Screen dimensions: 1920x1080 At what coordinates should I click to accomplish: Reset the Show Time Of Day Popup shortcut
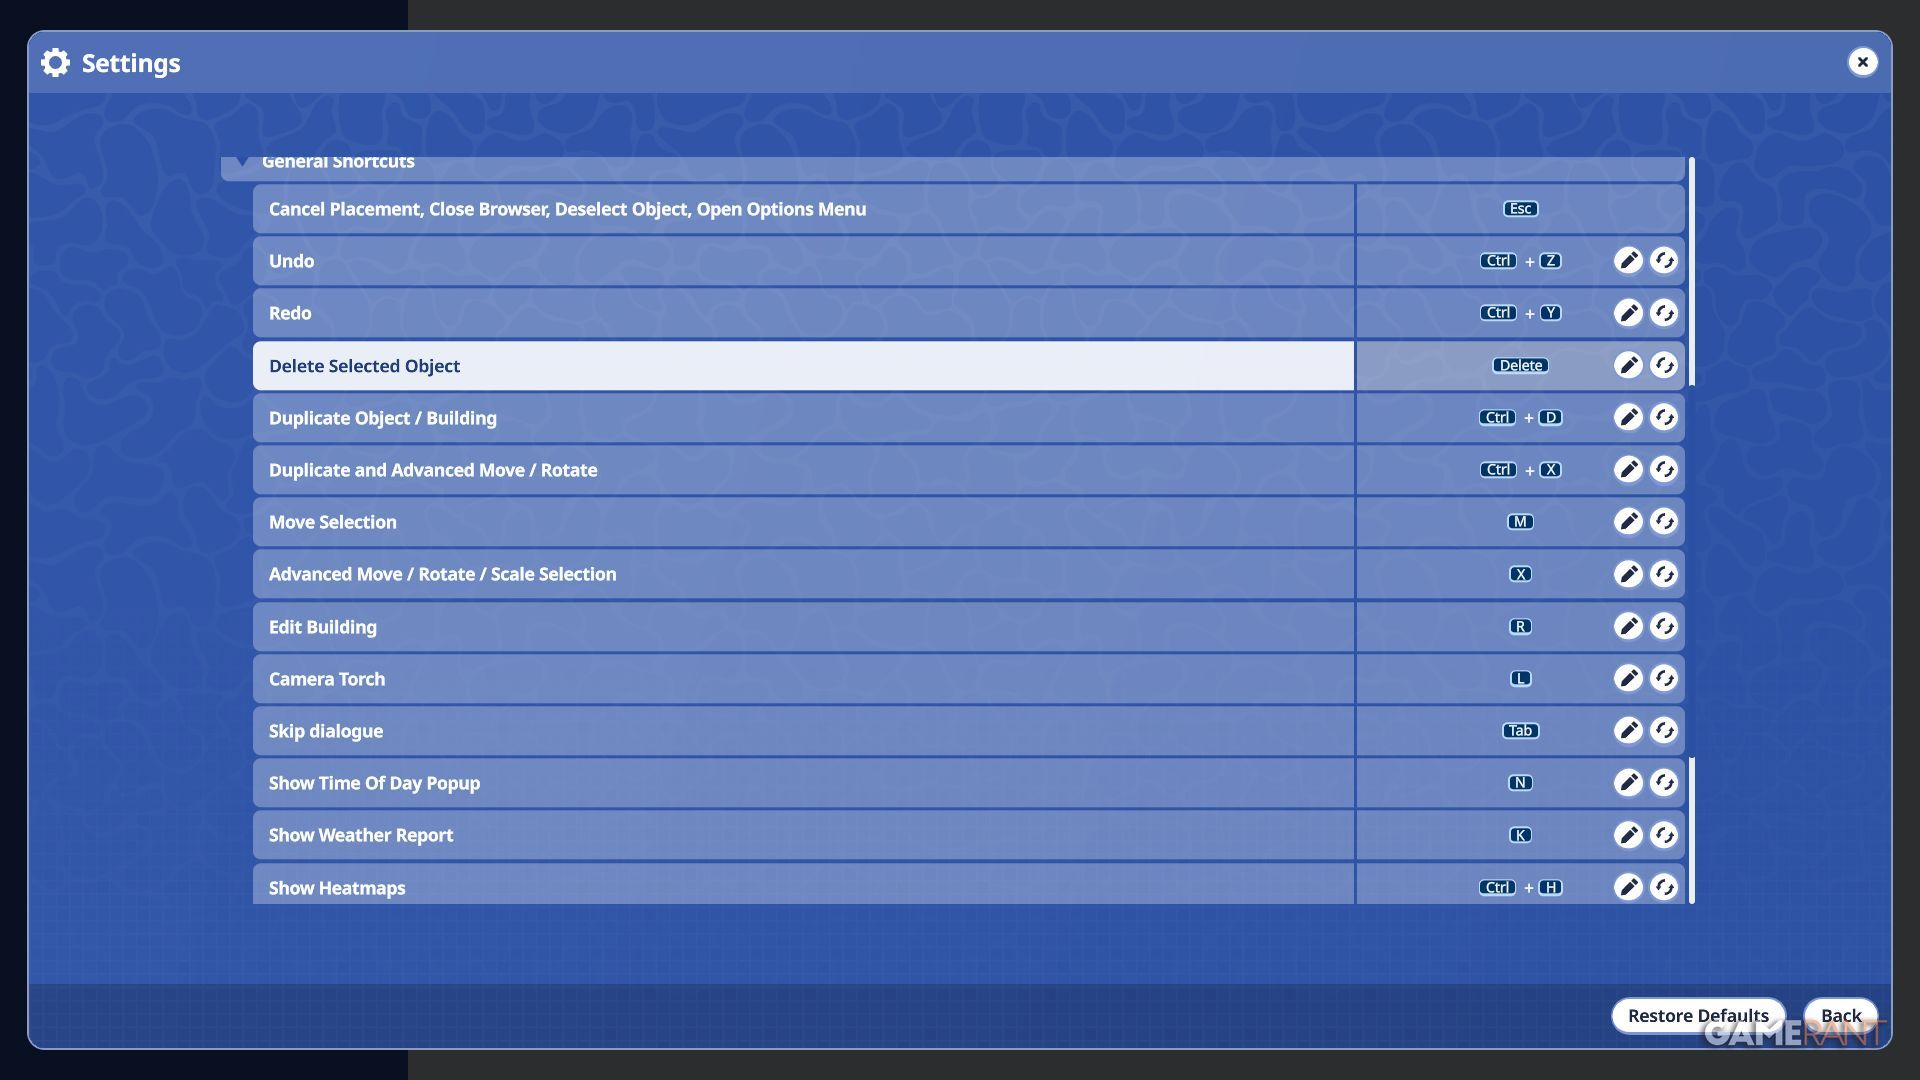point(1664,782)
